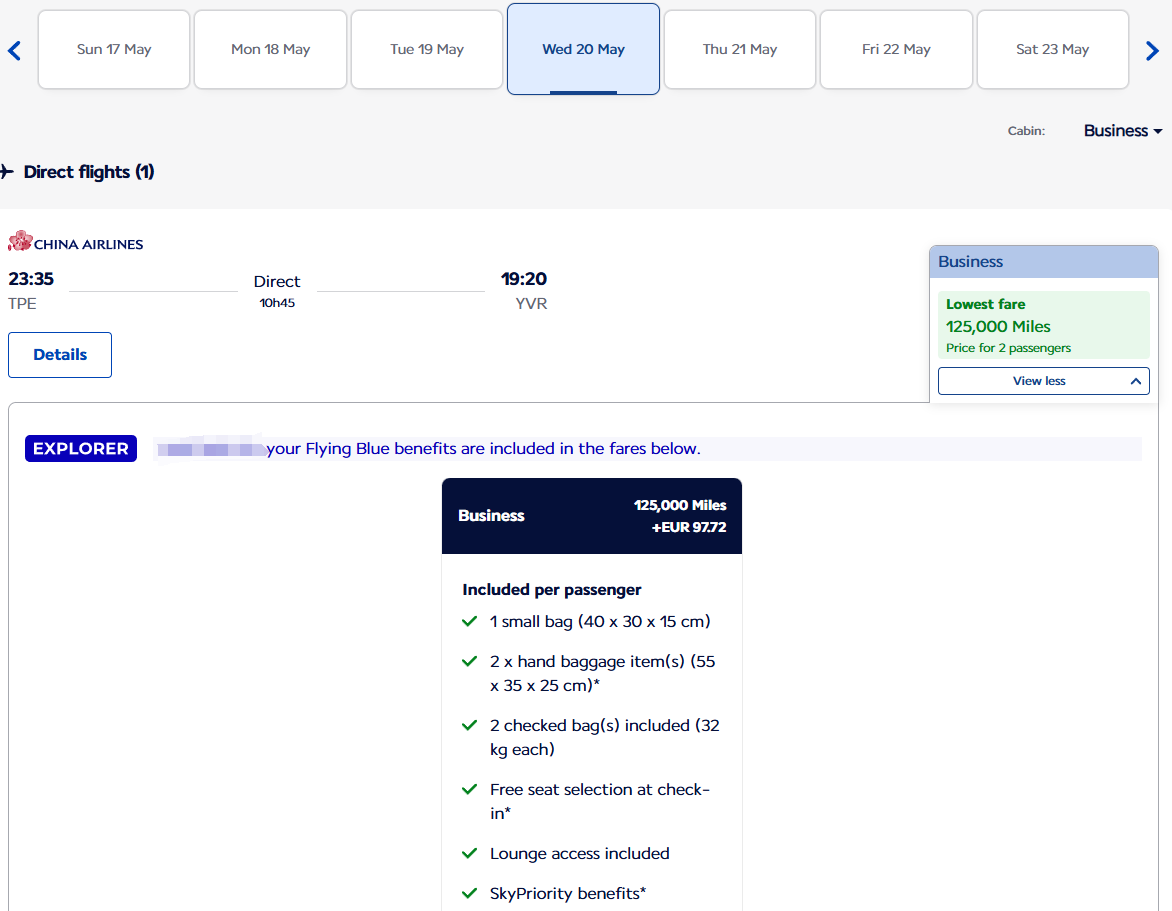The height and width of the screenshot is (911, 1172).
Task: Click the previous dates left arrow
Action: click(14, 50)
